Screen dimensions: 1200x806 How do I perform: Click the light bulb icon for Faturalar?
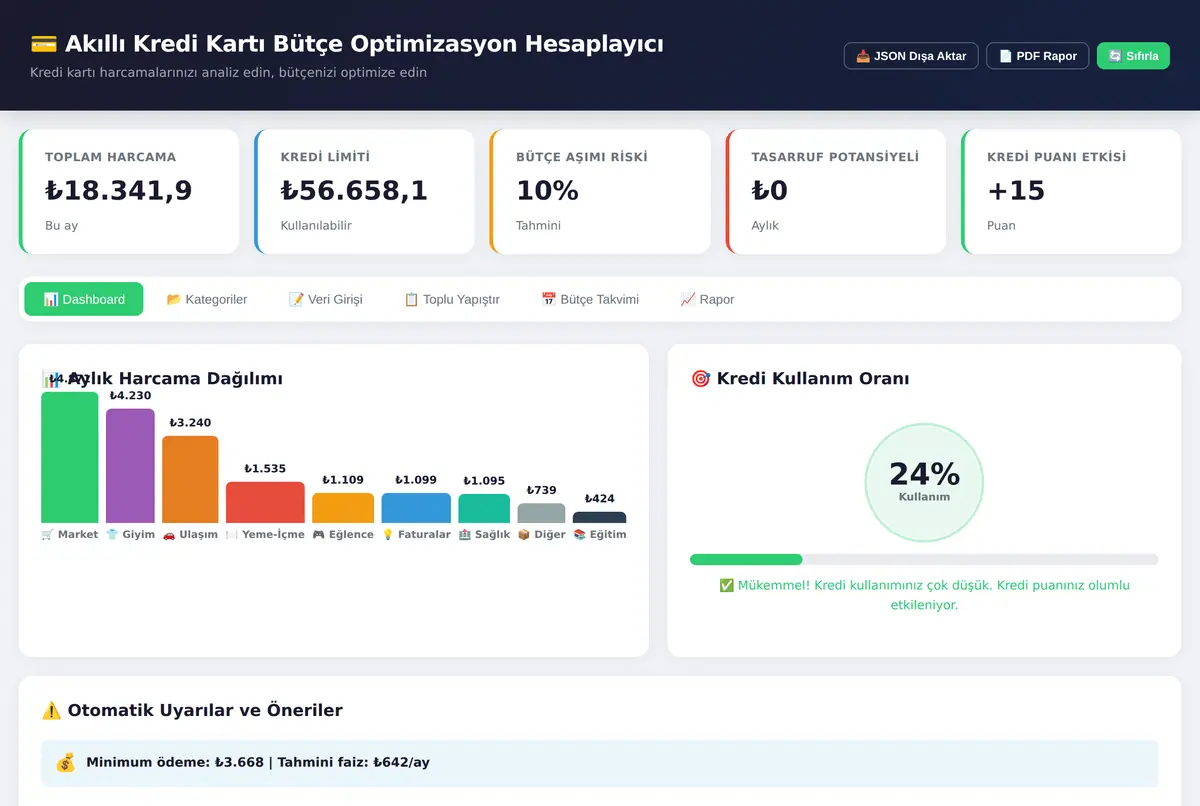[388, 535]
